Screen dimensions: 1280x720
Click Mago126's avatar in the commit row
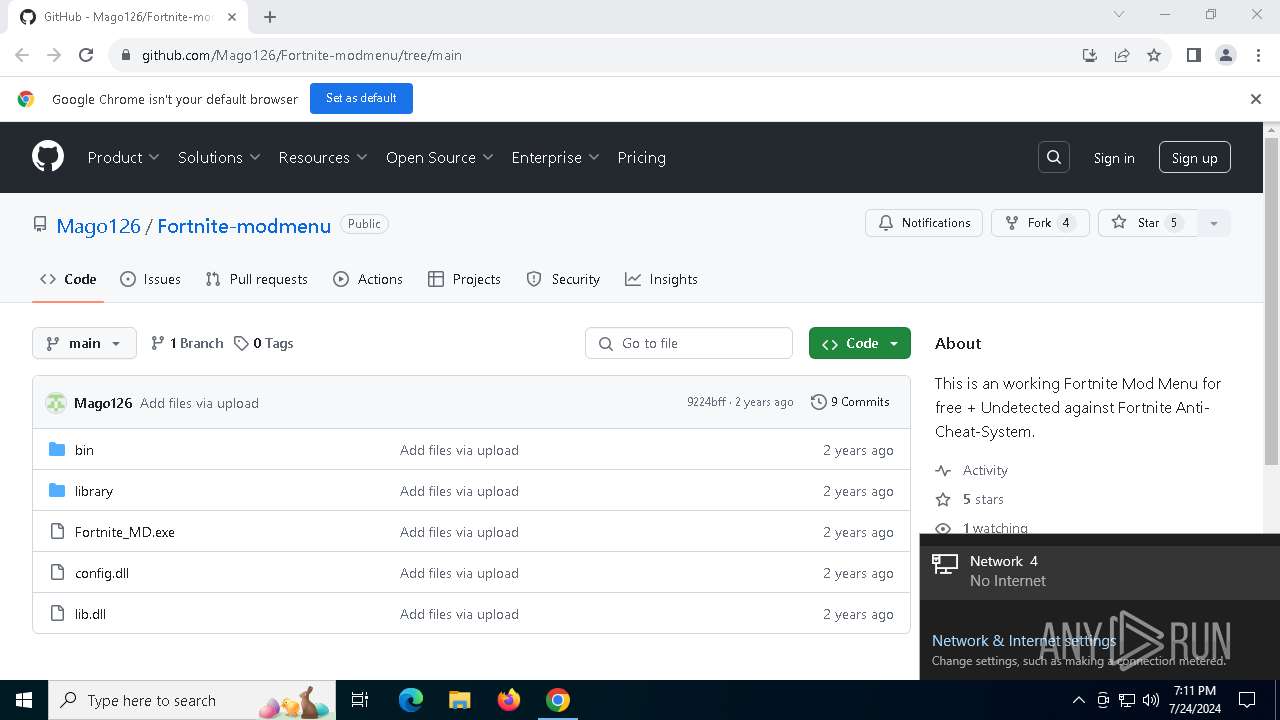pos(56,403)
